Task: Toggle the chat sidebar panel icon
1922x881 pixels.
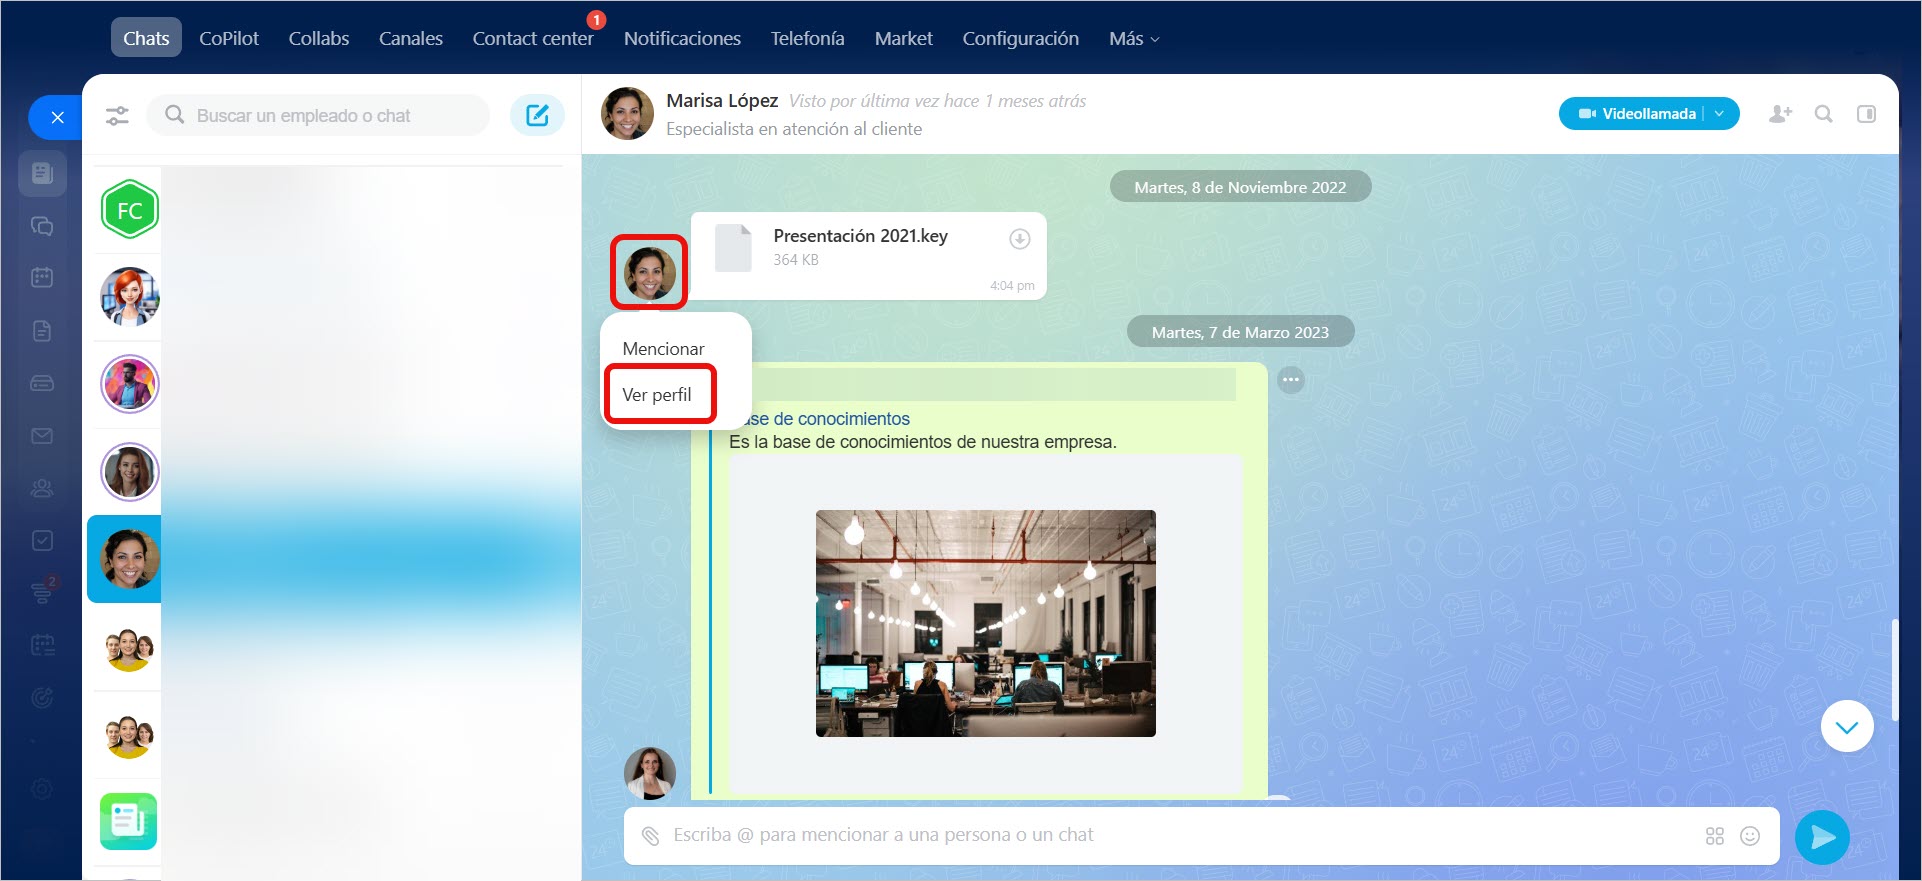Action: [1866, 114]
